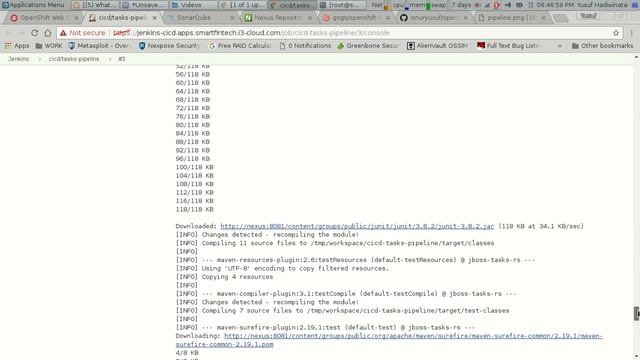
Task: Close the pipeline.png tab
Action: 543,18
